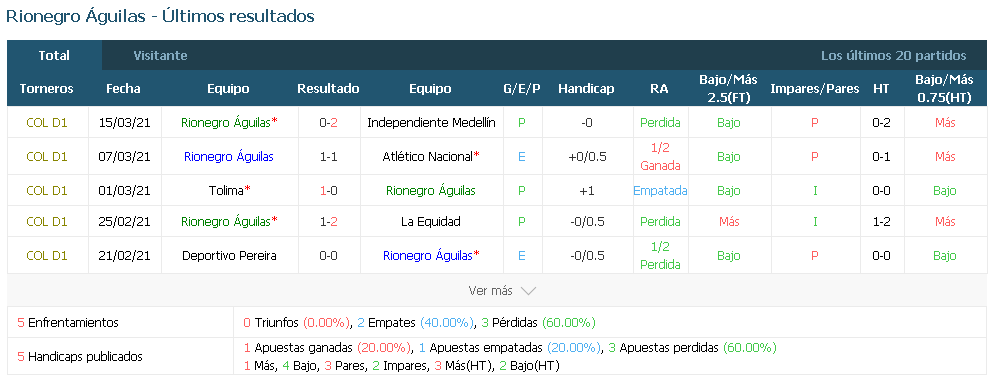Click the Tolima team name
The width and height of the screenshot is (998, 385).
pos(228,190)
